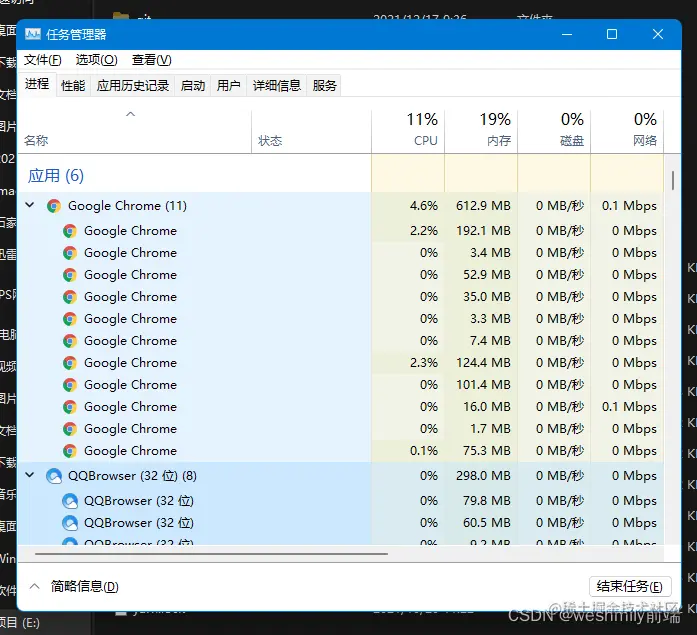Click the QQBrowser (32 位) (8) group icon
697x635 pixels.
tap(54, 476)
